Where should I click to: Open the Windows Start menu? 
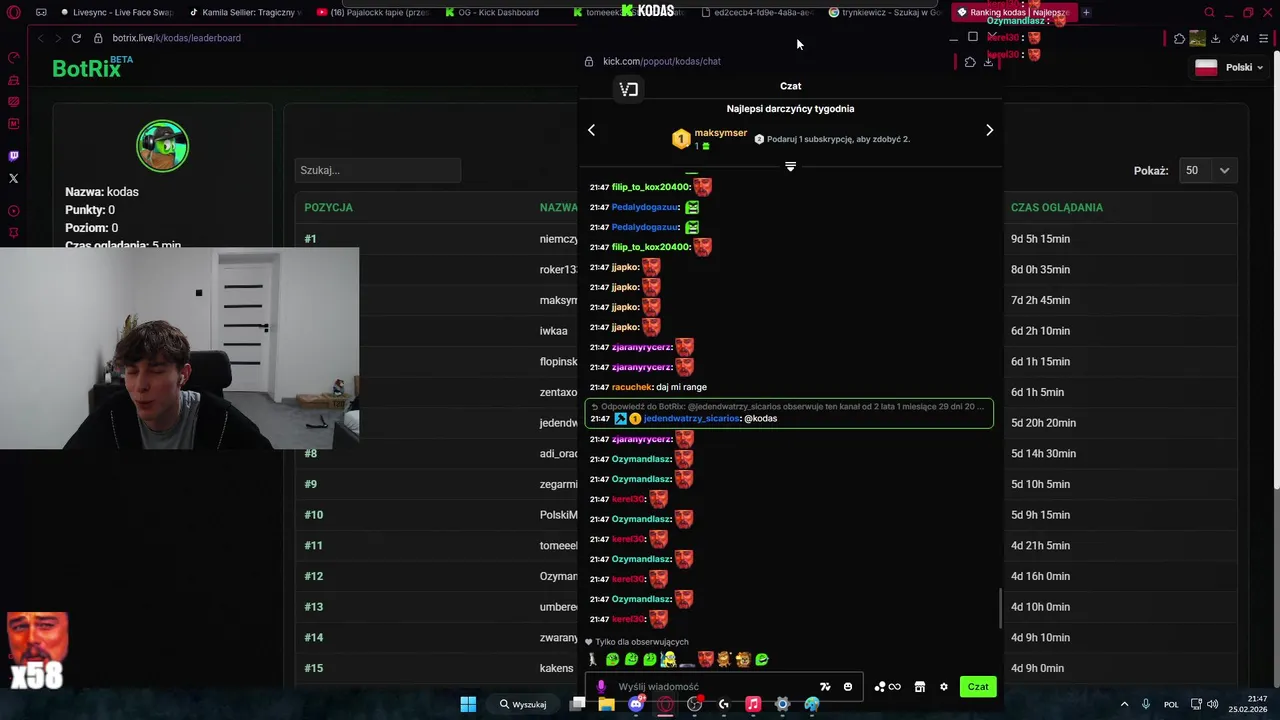click(468, 704)
